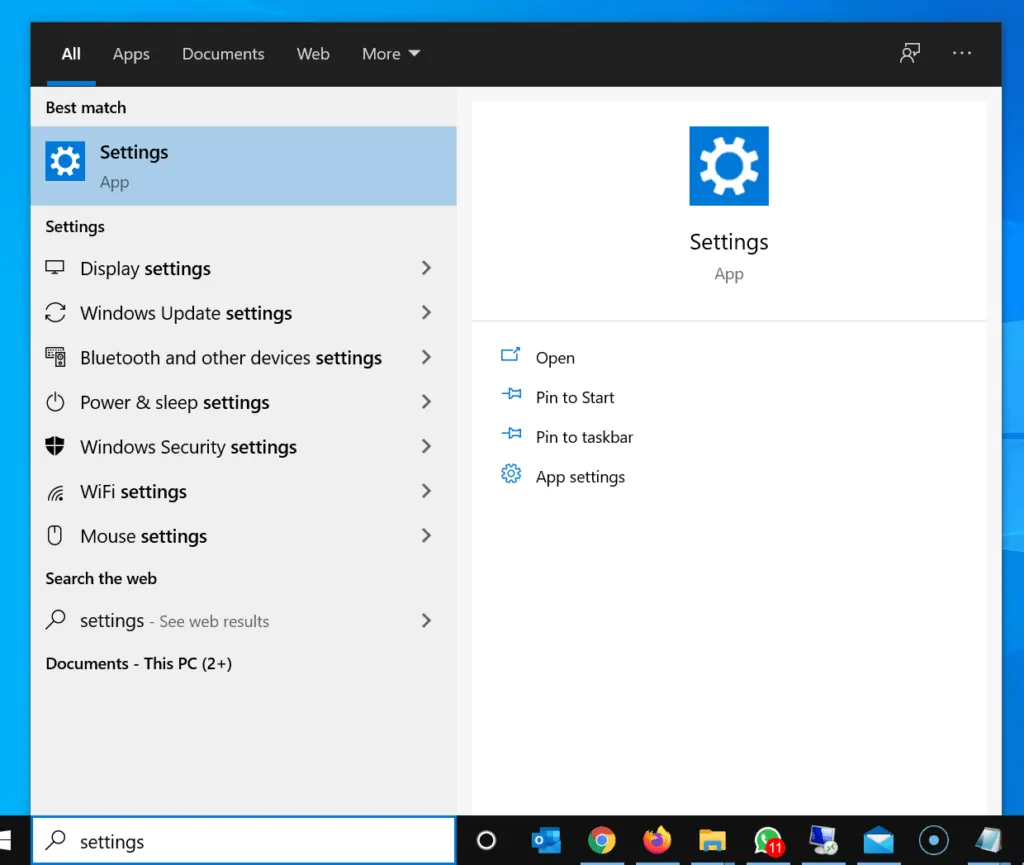Click the large Settings gear icon preview
The image size is (1024, 865).
tap(728, 166)
